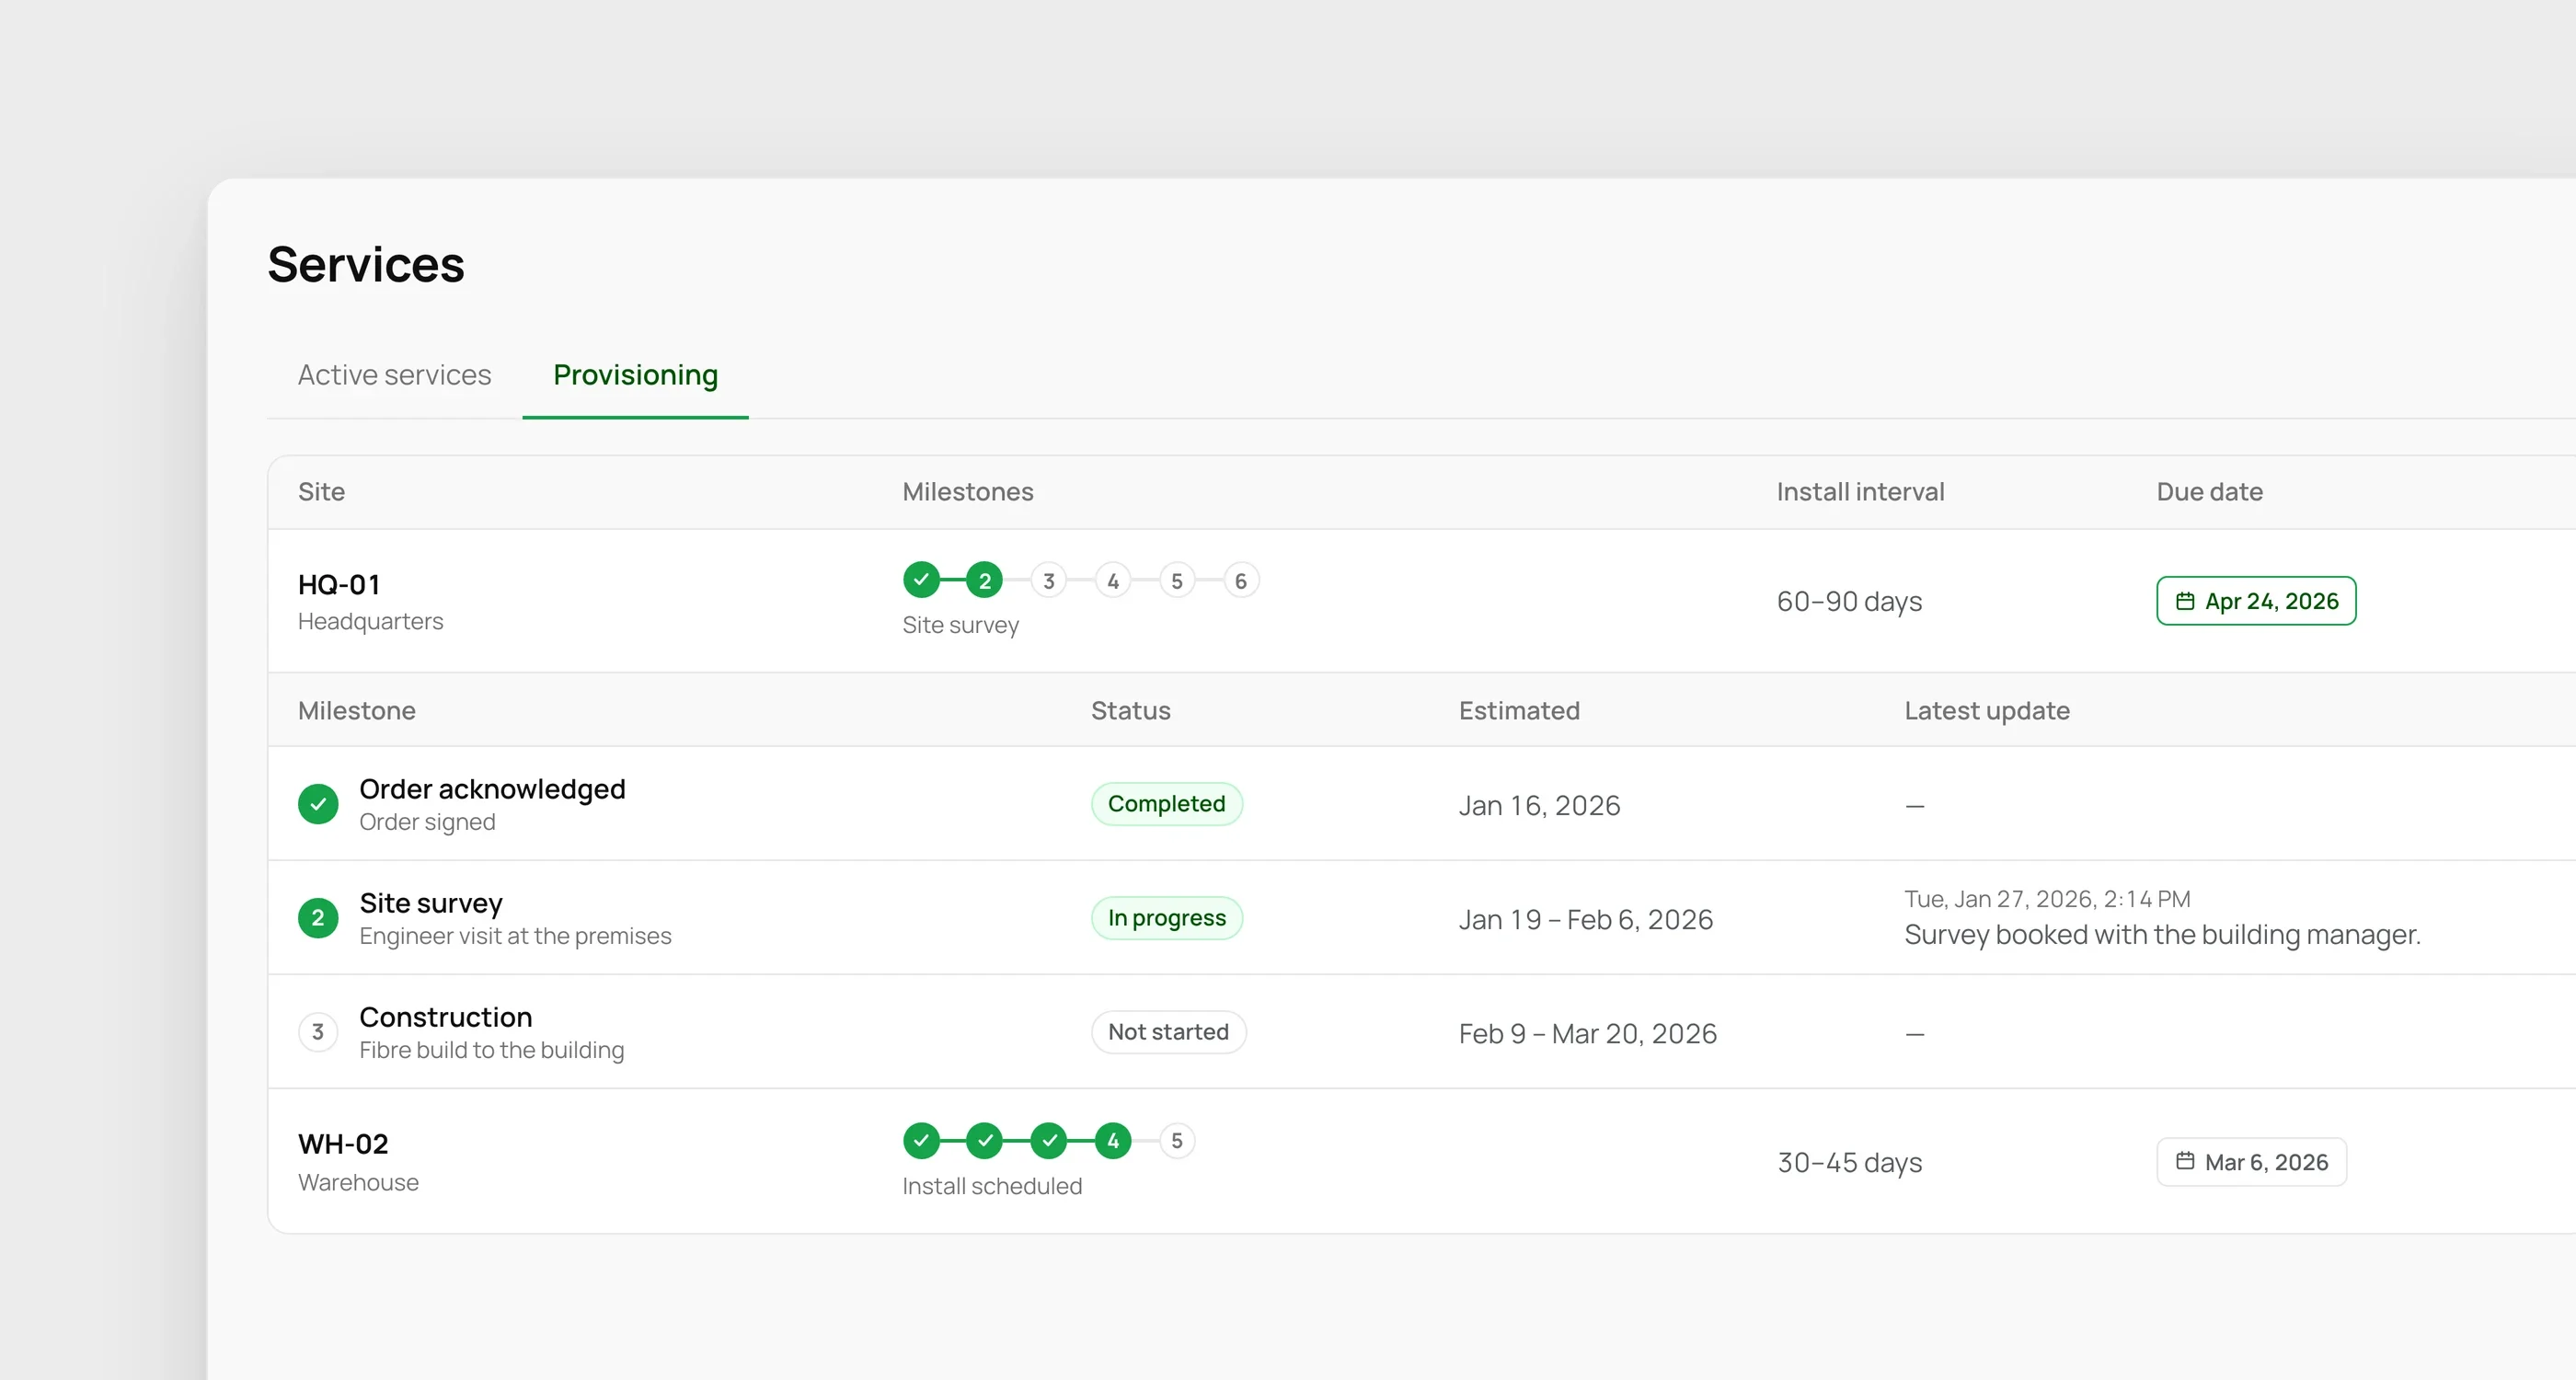
Task: Select the Provisioning tab
Action: tap(635, 374)
